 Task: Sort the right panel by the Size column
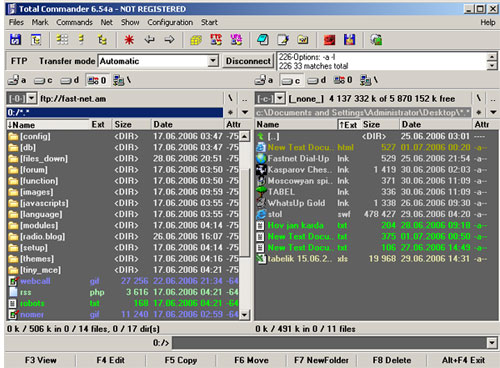[x=380, y=125]
